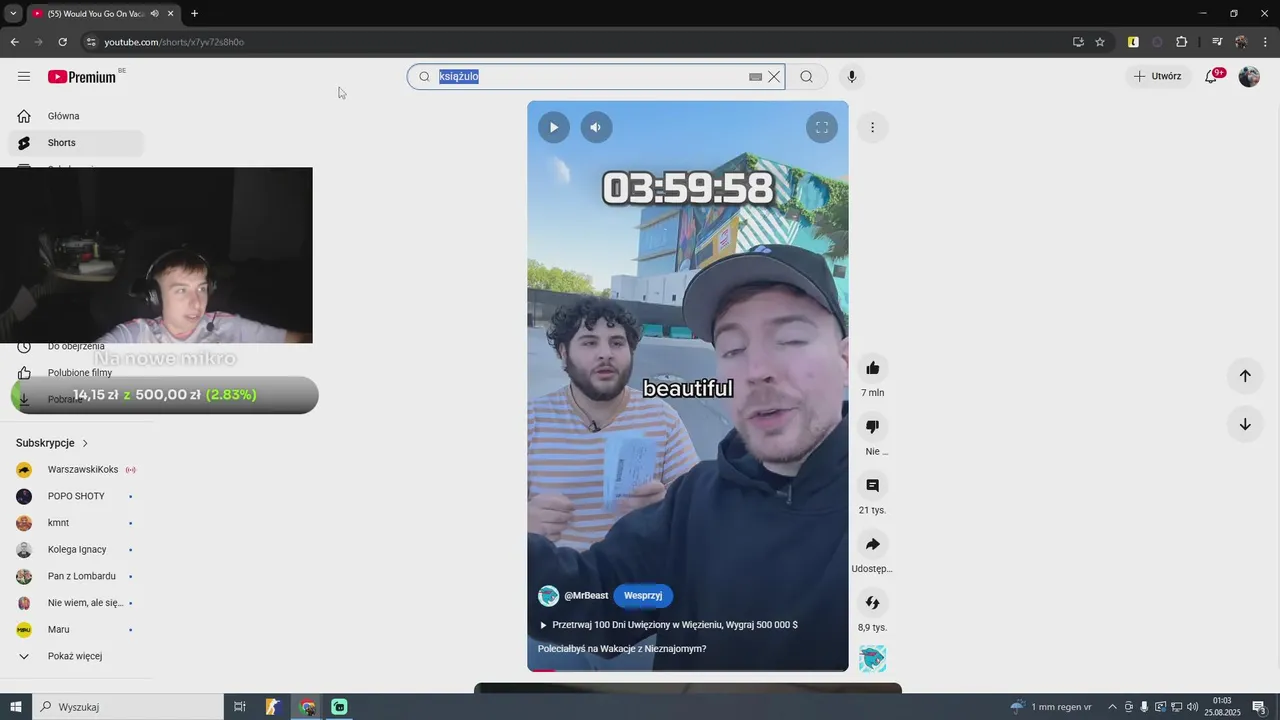Screen dimensions: 1280x720
Task: Click the Wyszukaj taskbar search box
Action: (x=128, y=707)
